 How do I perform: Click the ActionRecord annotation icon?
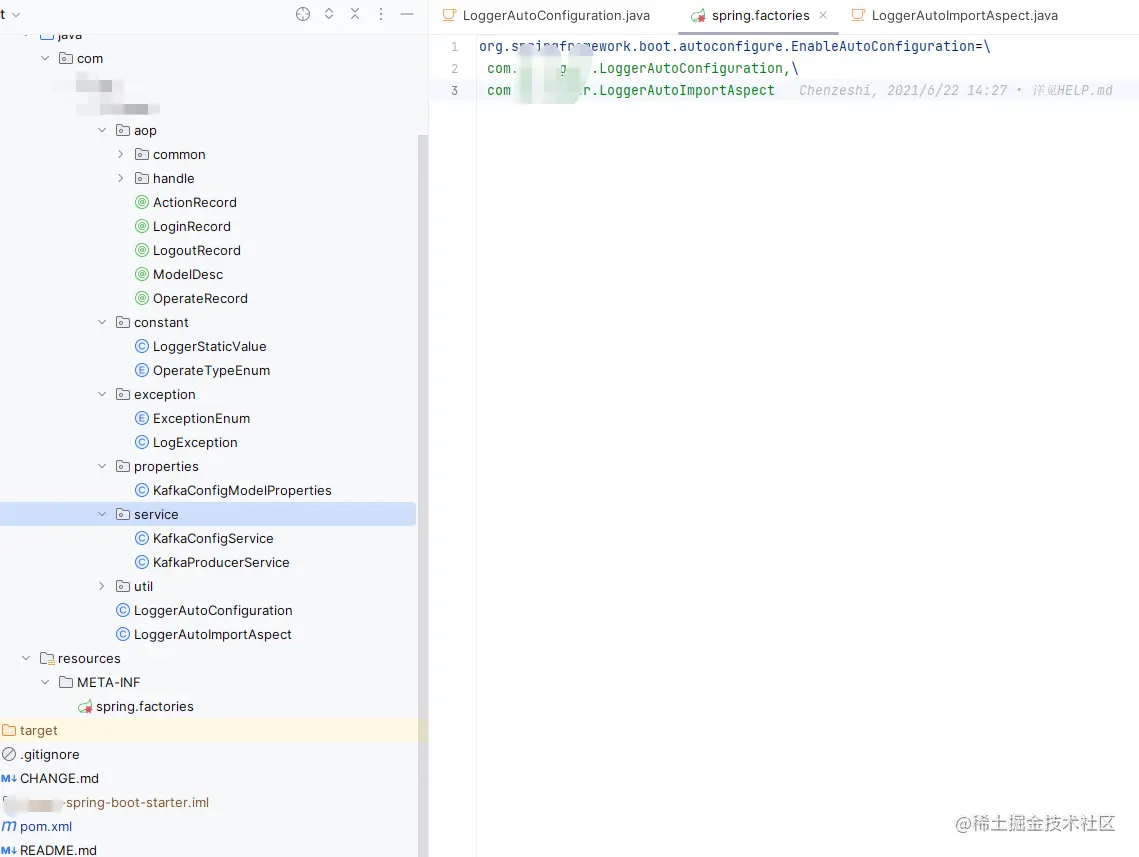(142, 202)
